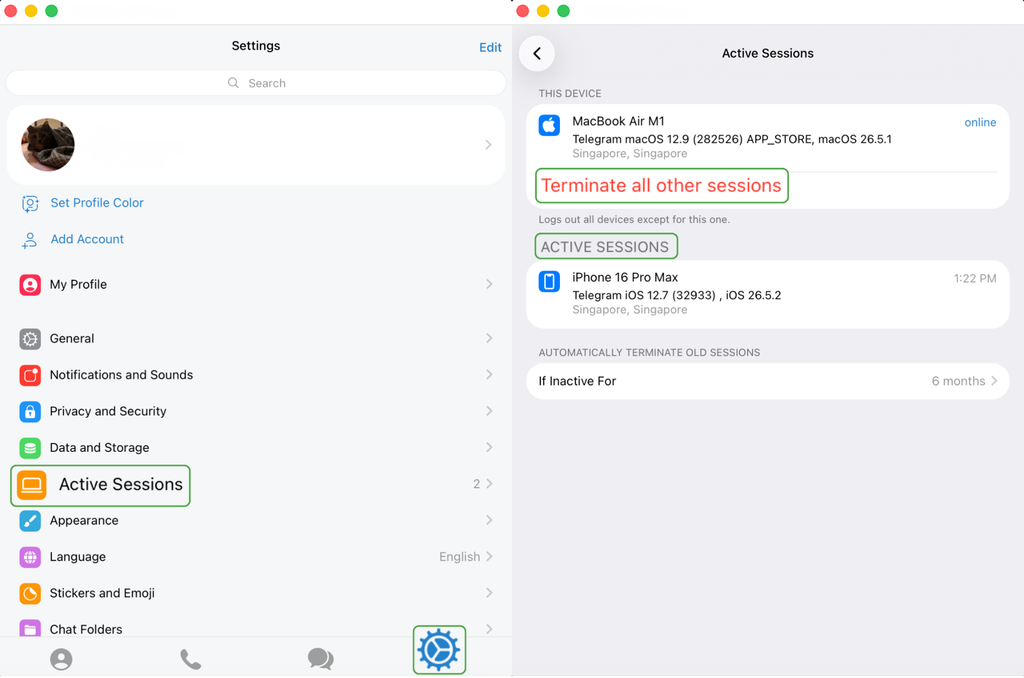Click the Set Profile Color link

tap(97, 203)
